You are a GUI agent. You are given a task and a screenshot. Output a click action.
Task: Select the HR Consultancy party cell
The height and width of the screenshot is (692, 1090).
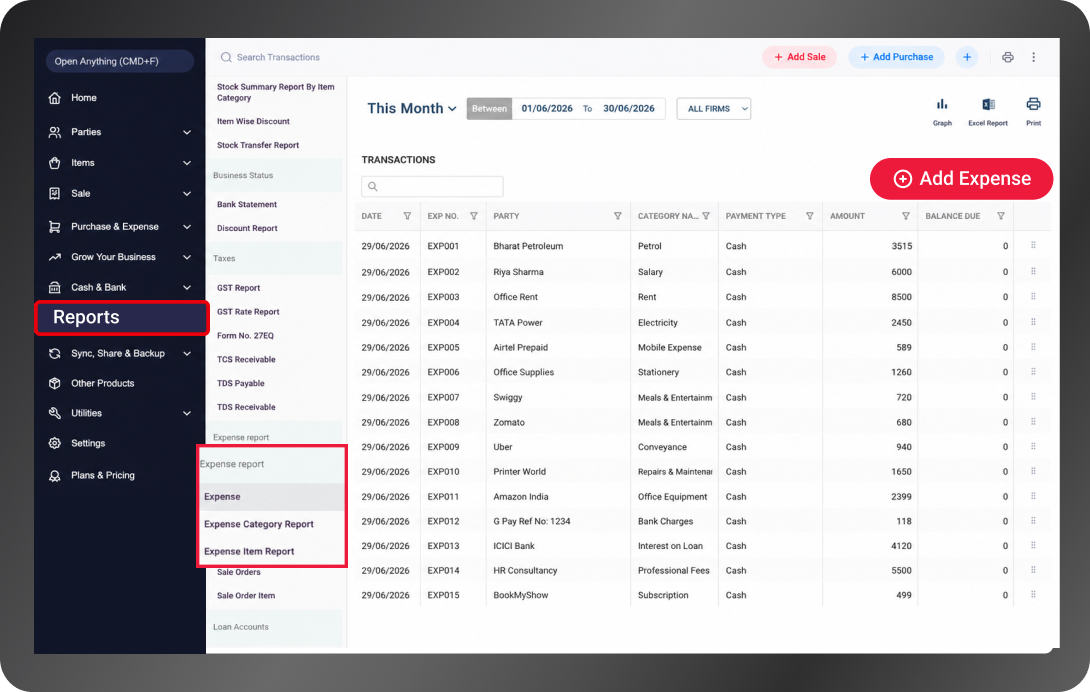tap(526, 570)
